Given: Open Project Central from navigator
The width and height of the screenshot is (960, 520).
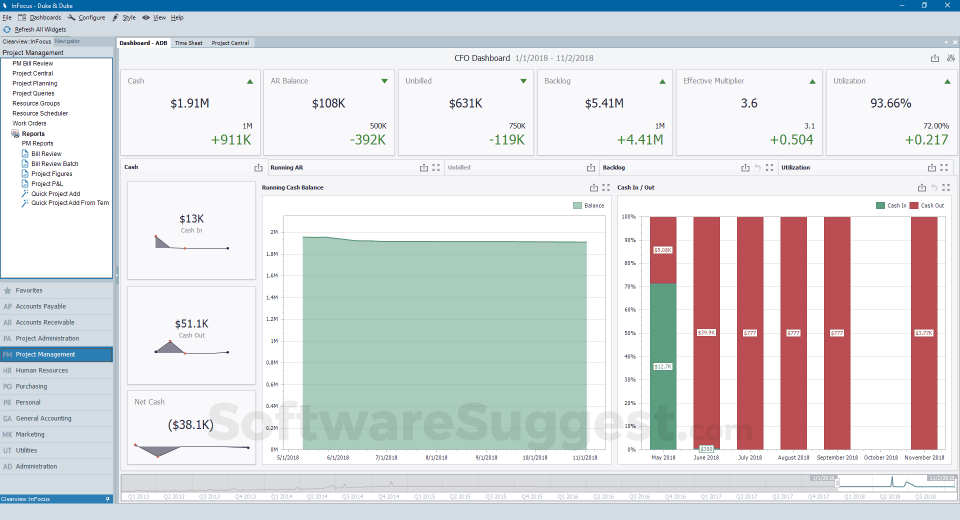Looking at the screenshot, I should coord(33,73).
